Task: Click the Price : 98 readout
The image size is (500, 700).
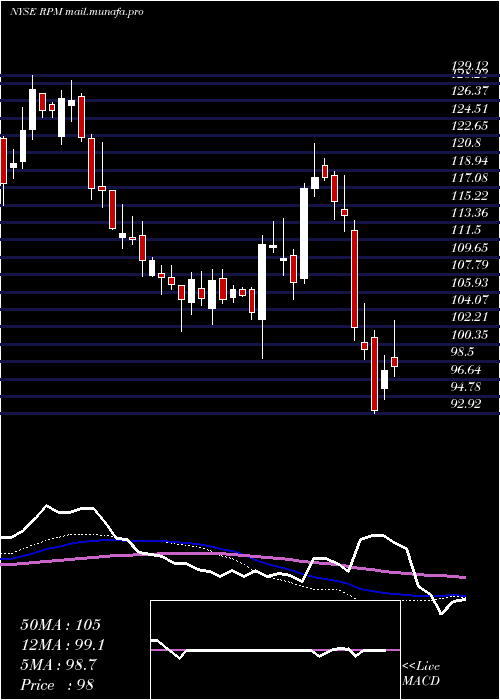Action: point(57,685)
